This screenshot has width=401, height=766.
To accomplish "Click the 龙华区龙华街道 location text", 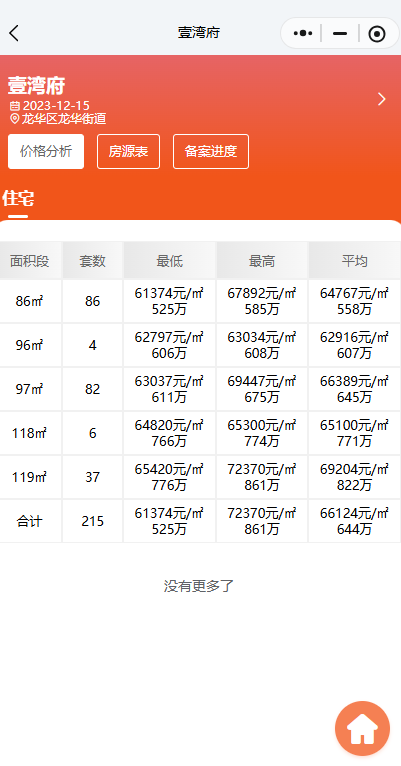I will point(63,118).
